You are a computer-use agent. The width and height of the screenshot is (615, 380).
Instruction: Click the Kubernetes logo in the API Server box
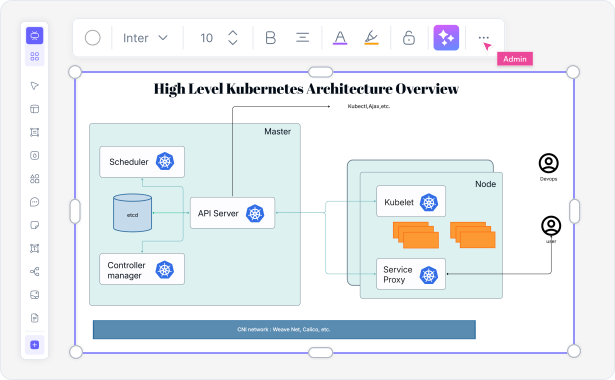tap(255, 214)
